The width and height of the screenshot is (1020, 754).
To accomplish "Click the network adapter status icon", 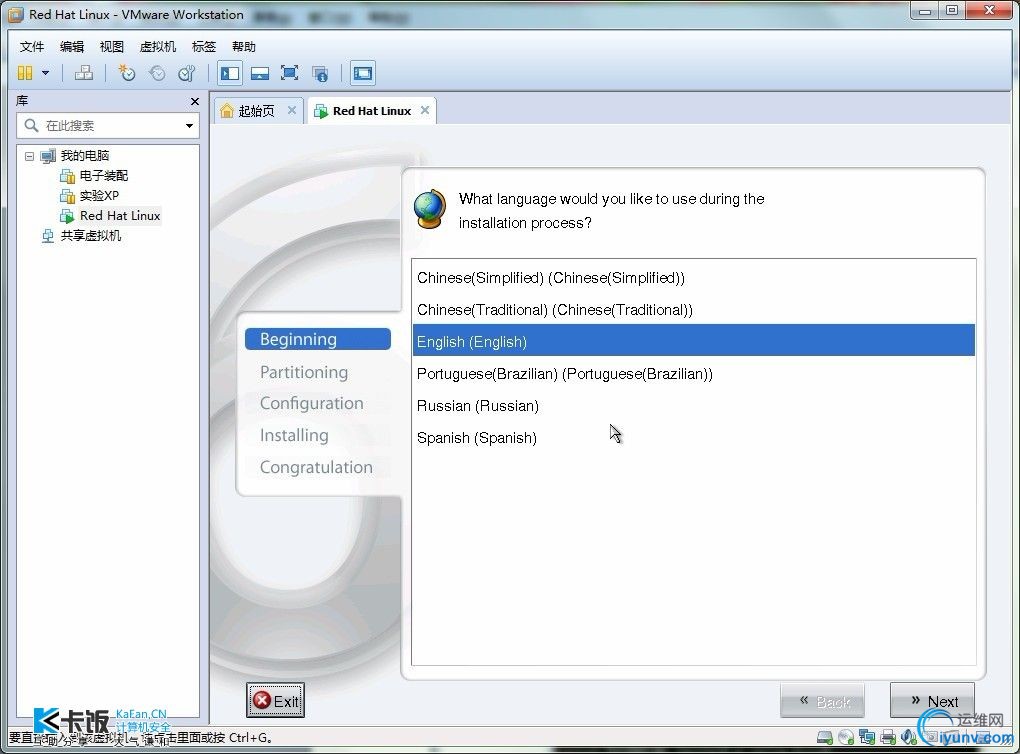I will click(x=866, y=737).
